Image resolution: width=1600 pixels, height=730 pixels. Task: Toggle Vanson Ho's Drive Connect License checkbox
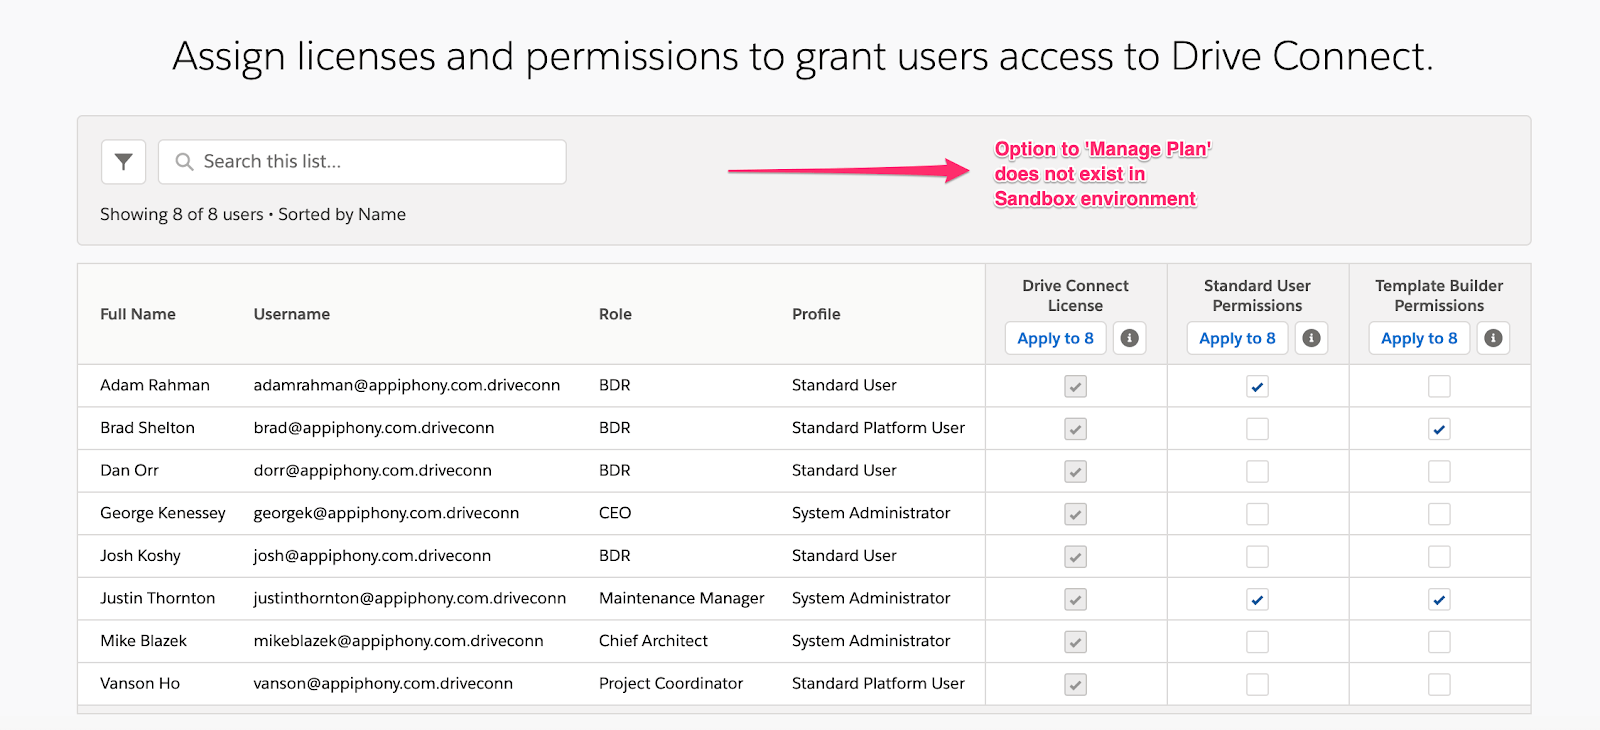(1076, 685)
